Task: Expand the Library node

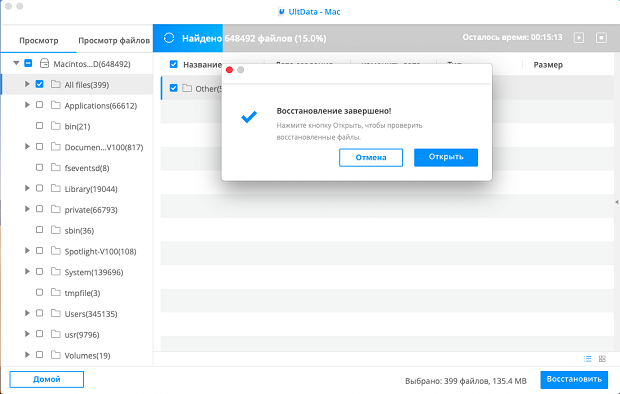Action: click(x=27, y=188)
